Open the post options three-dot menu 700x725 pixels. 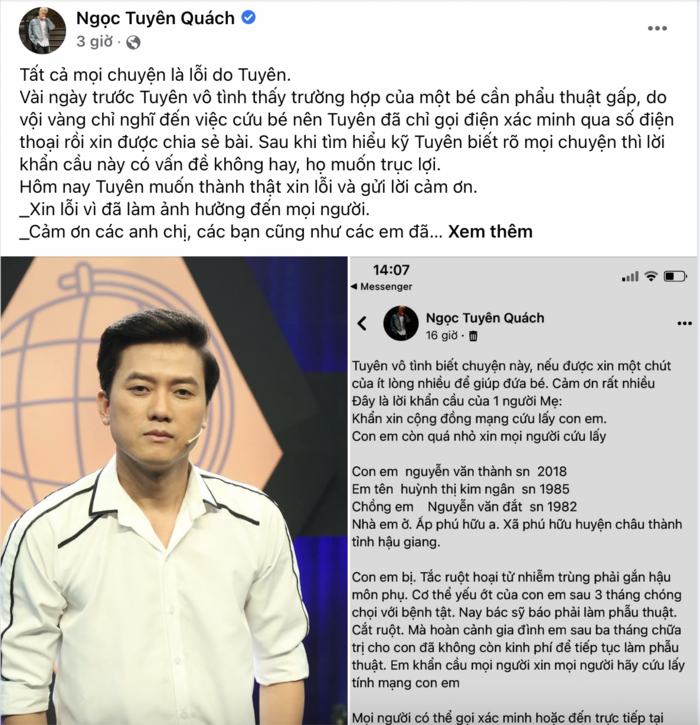coord(657,29)
